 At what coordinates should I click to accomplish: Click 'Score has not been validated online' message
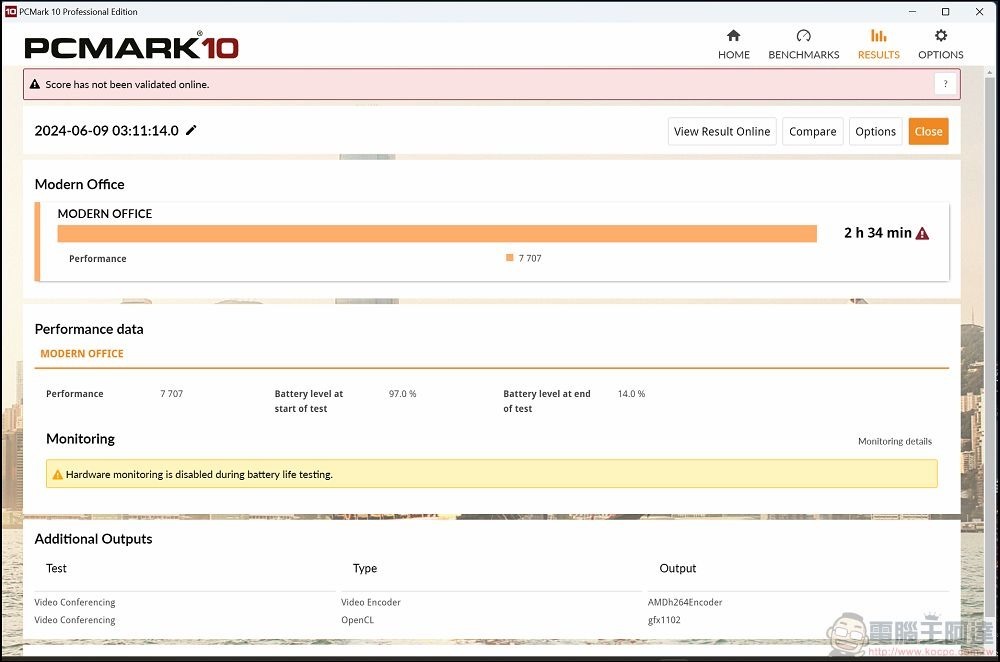pos(127,84)
